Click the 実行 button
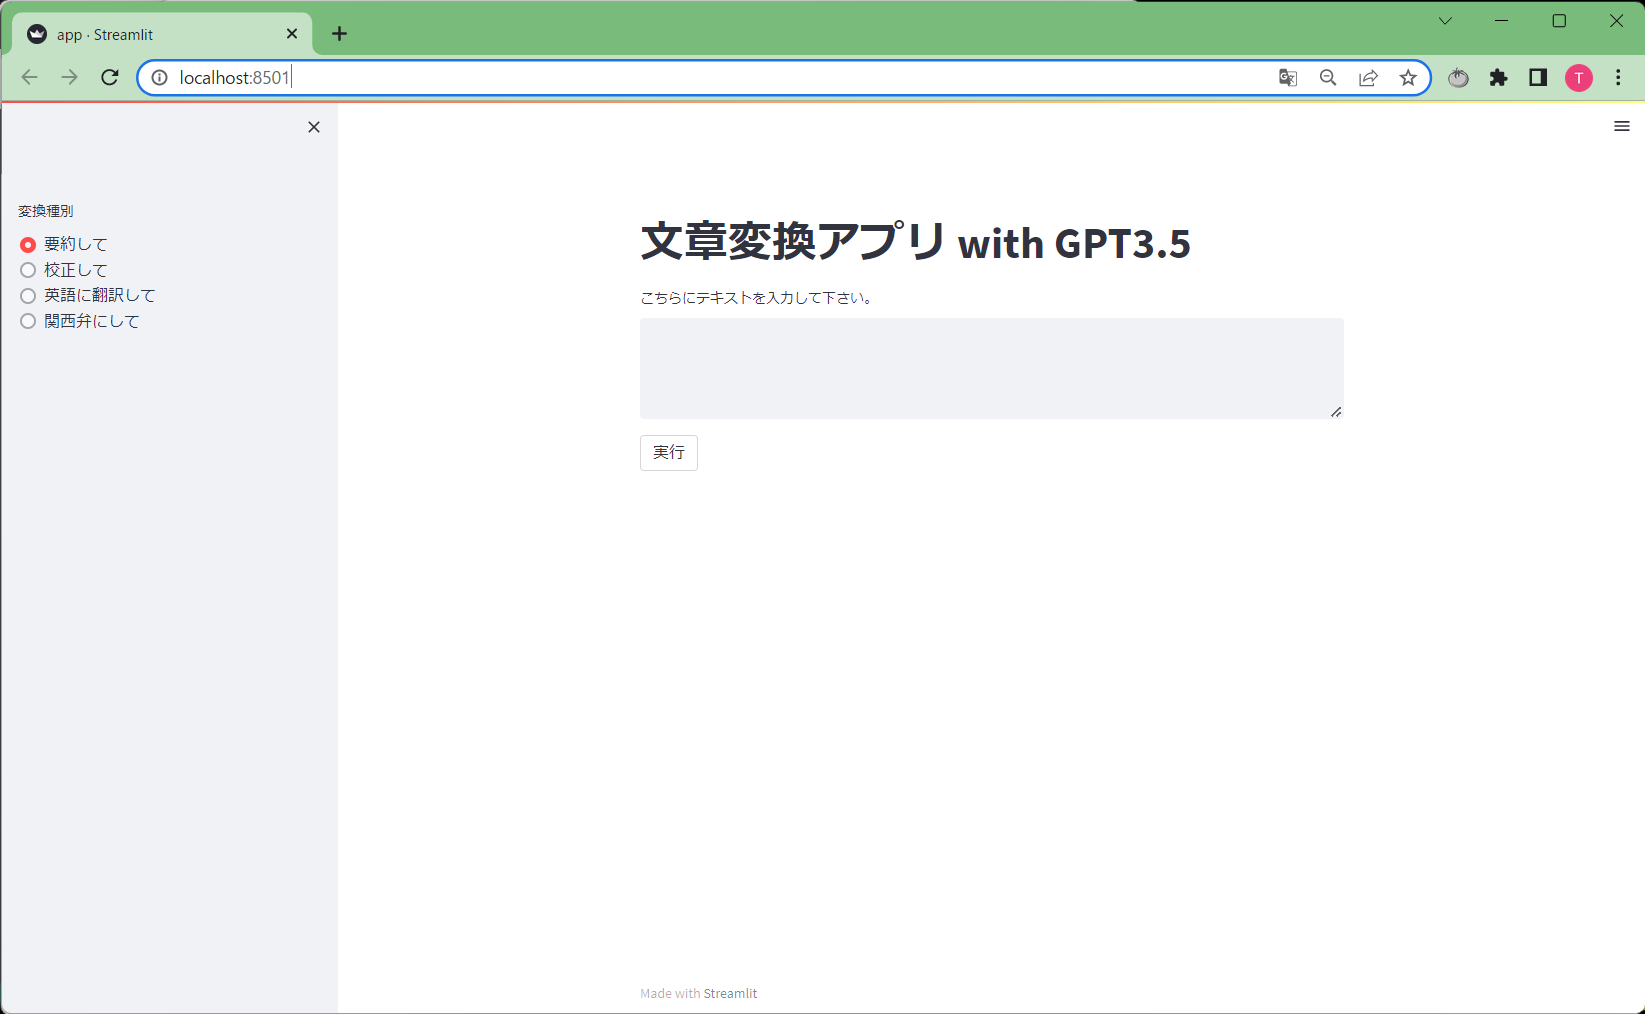 coord(669,453)
